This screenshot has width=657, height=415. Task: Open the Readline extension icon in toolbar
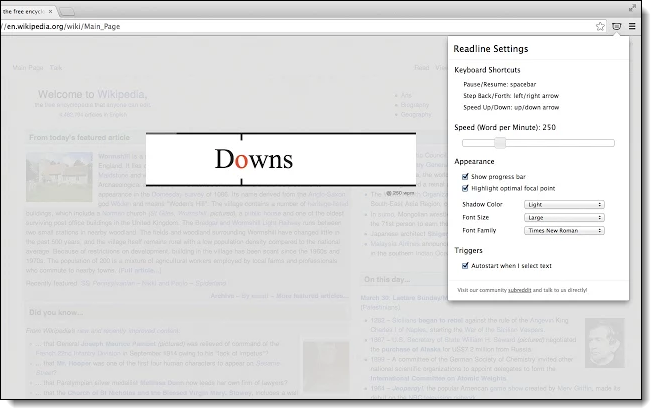[616, 26]
